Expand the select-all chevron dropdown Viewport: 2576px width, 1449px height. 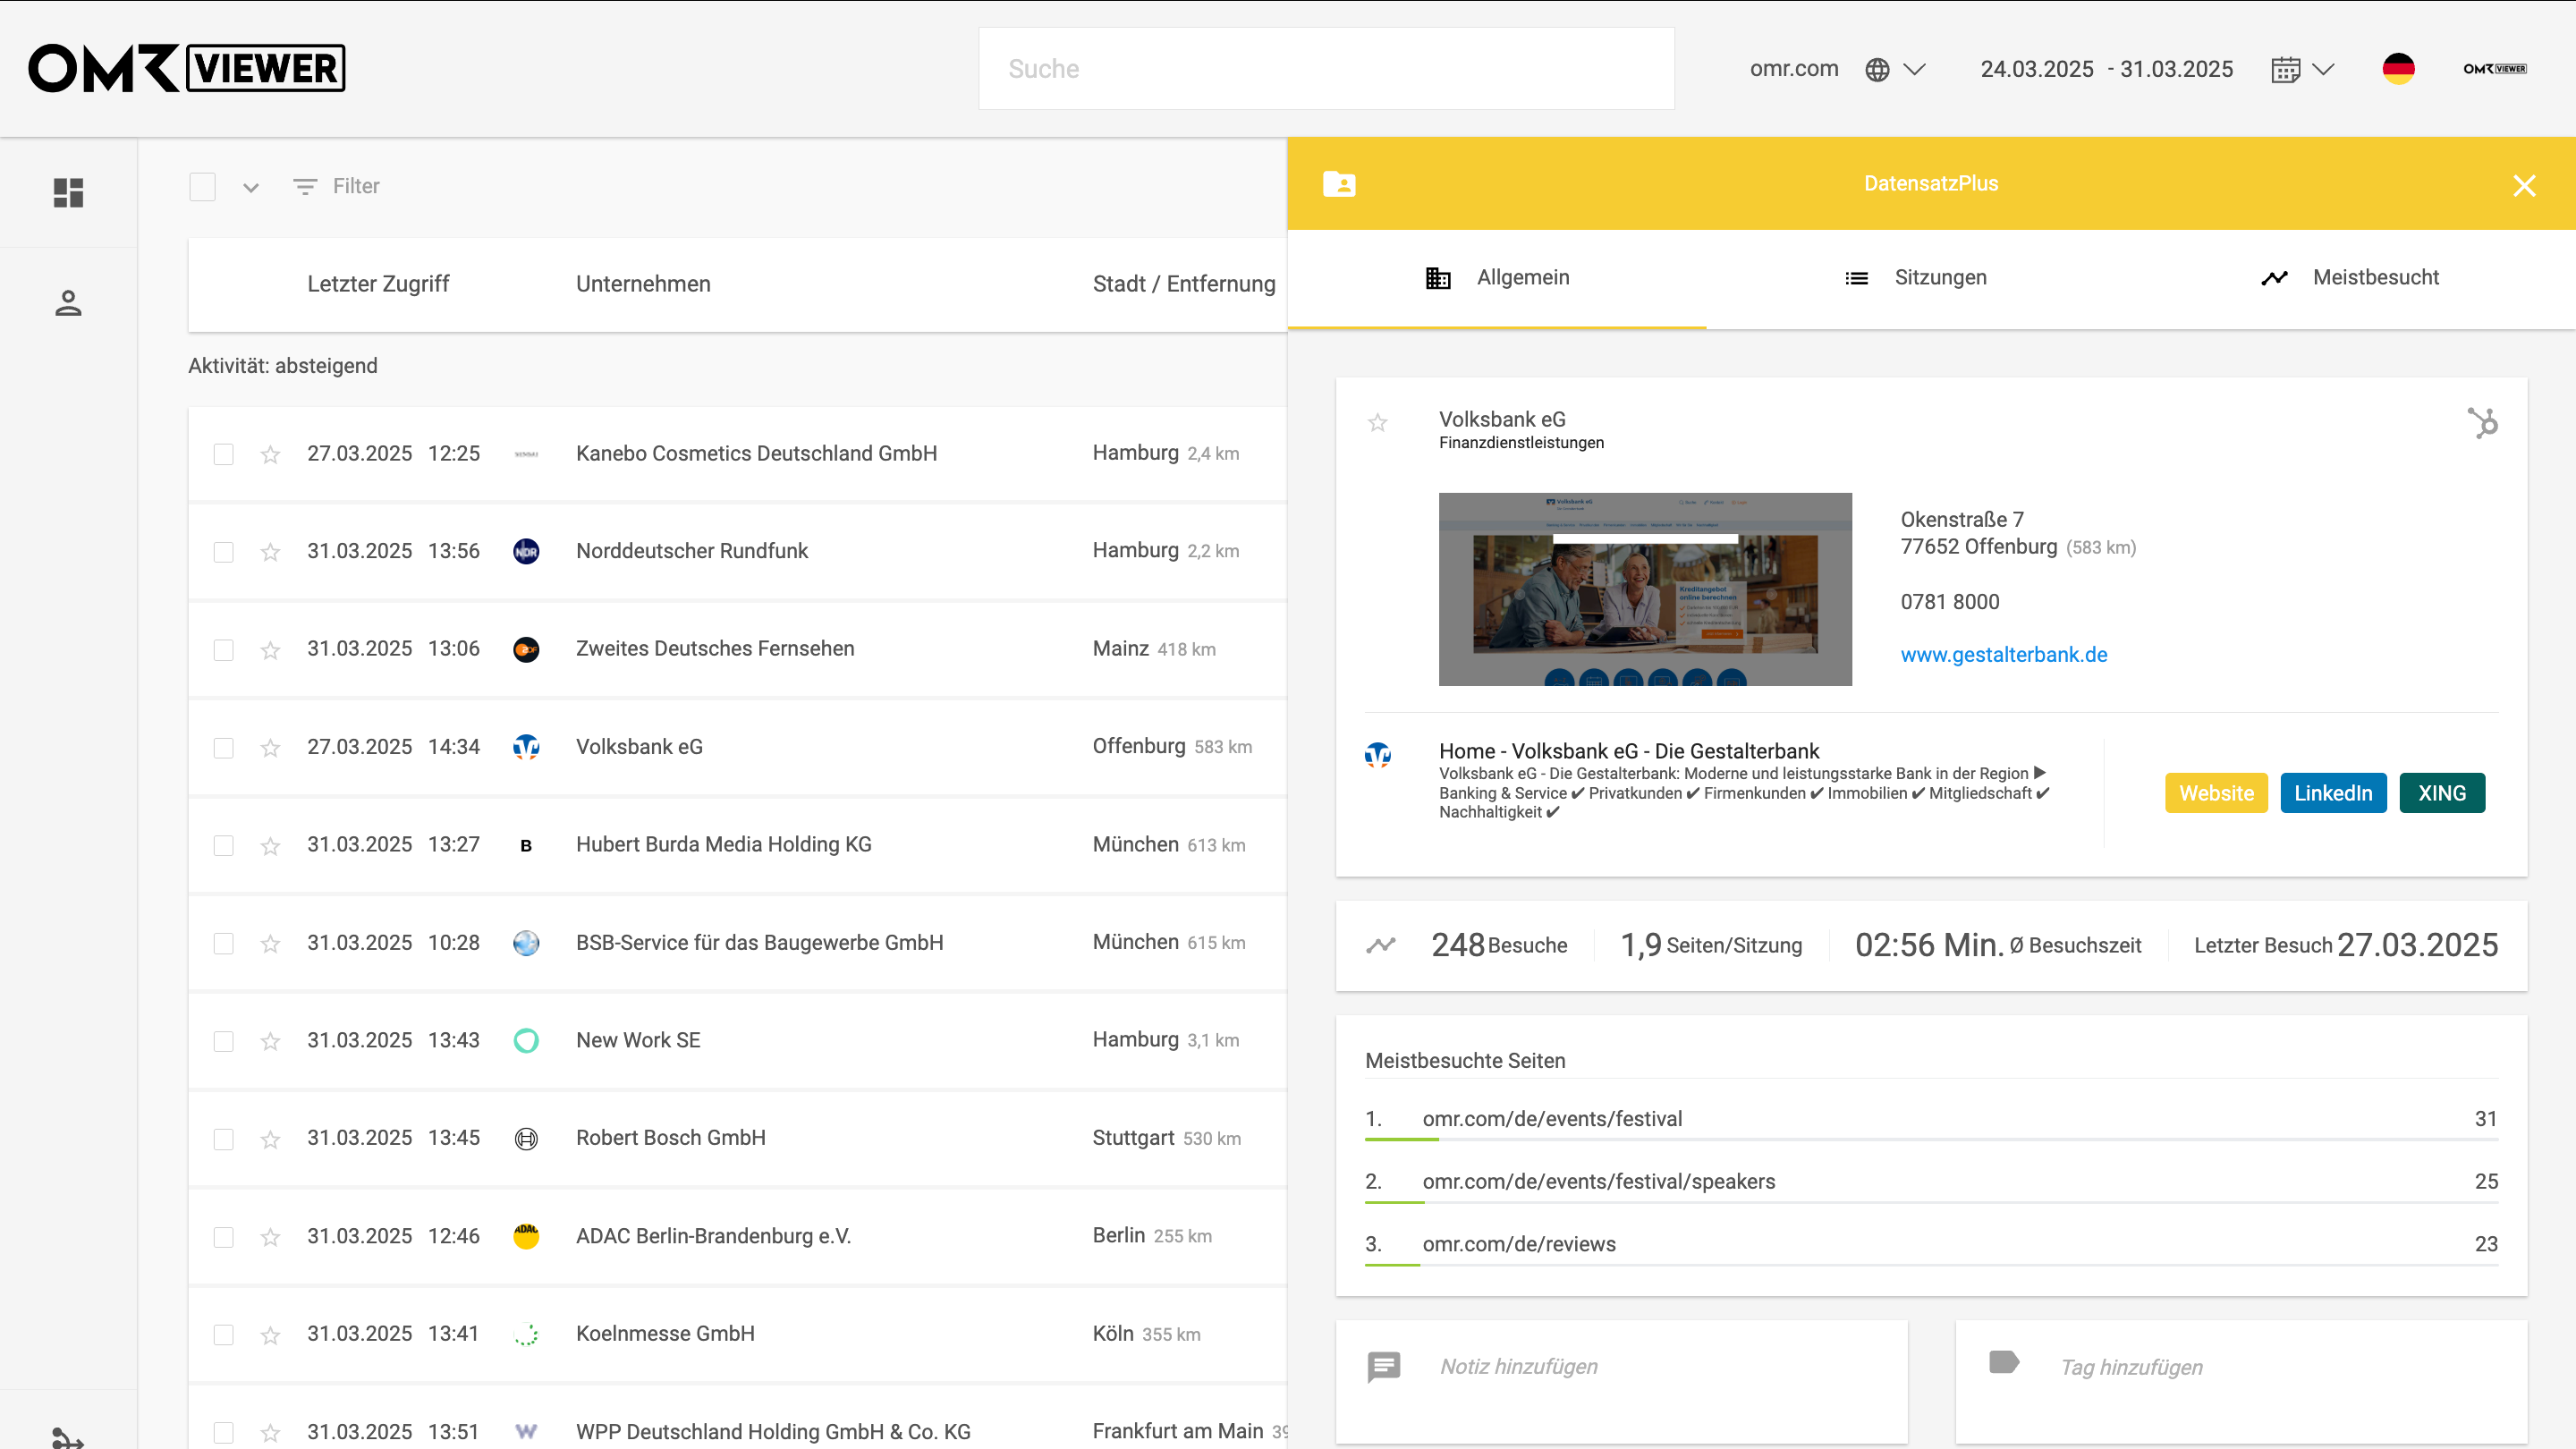251,188
